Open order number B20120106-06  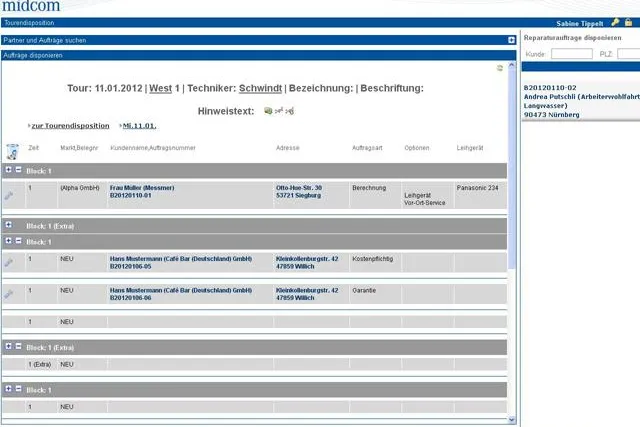pos(131,298)
